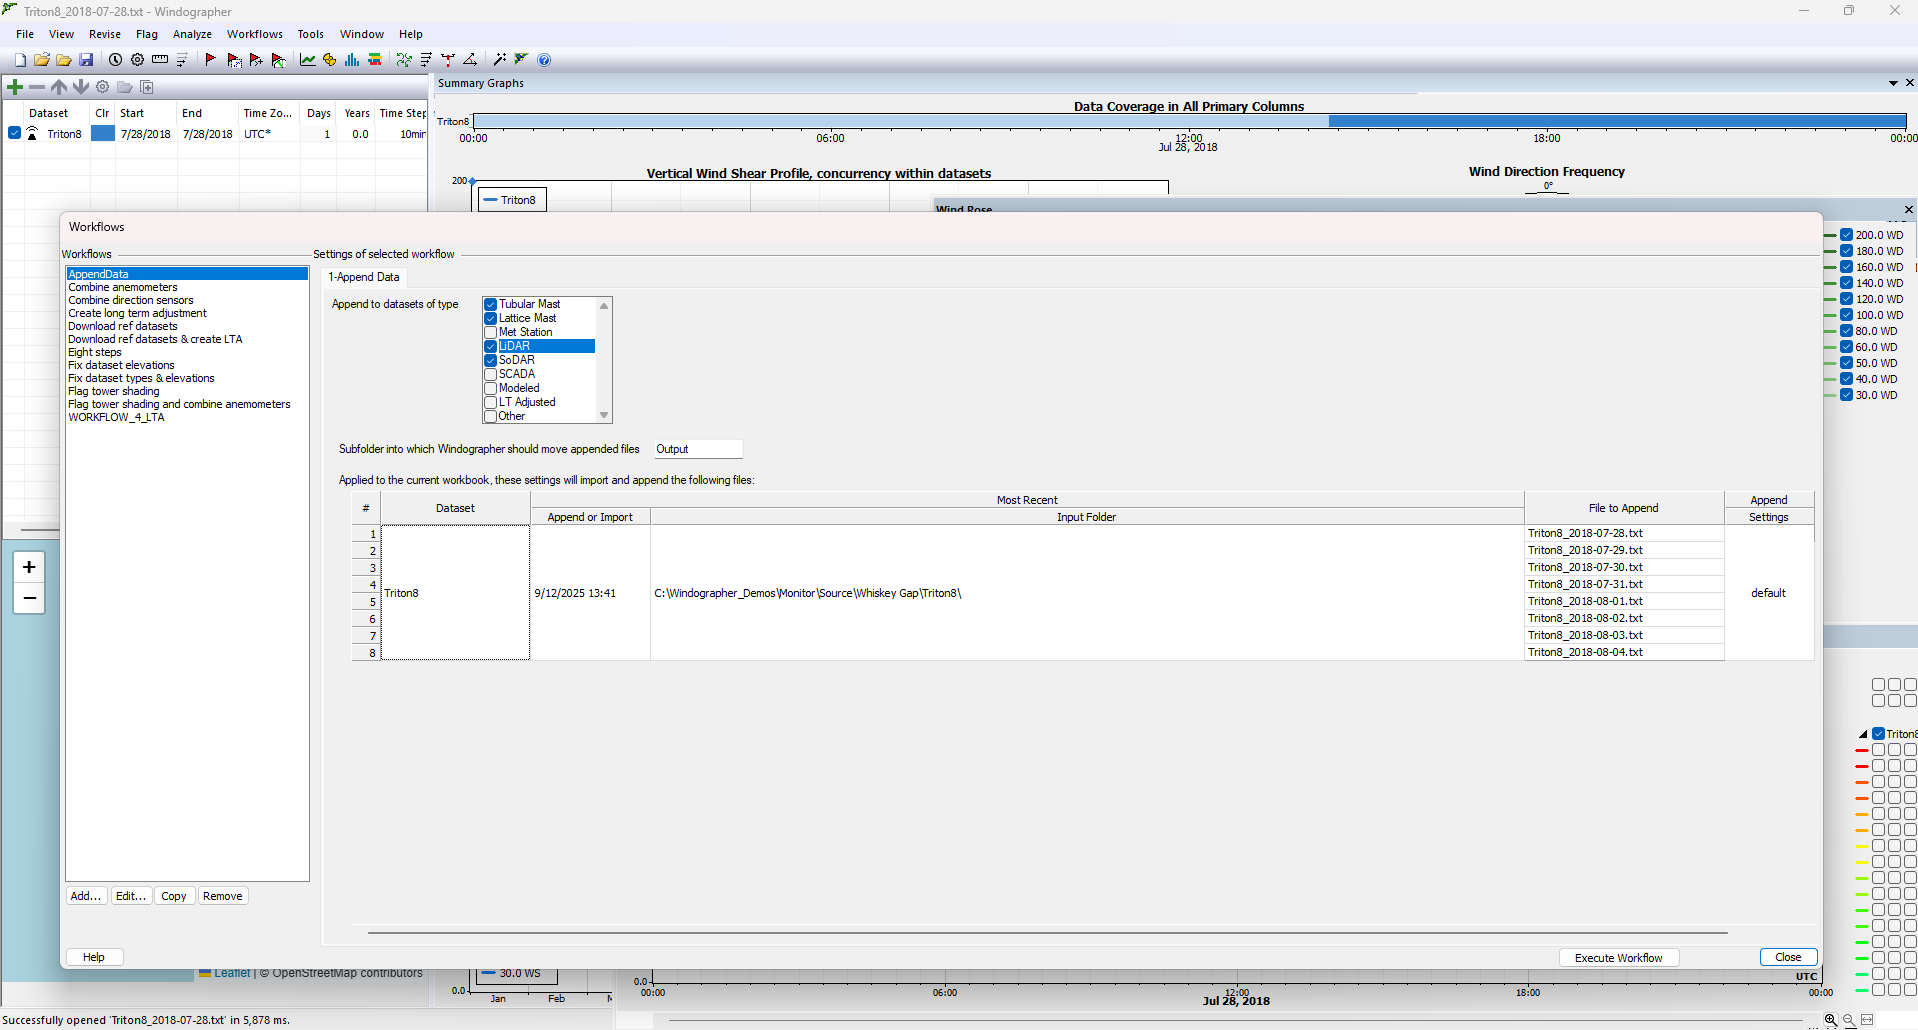Open the Analyze menu

191,33
